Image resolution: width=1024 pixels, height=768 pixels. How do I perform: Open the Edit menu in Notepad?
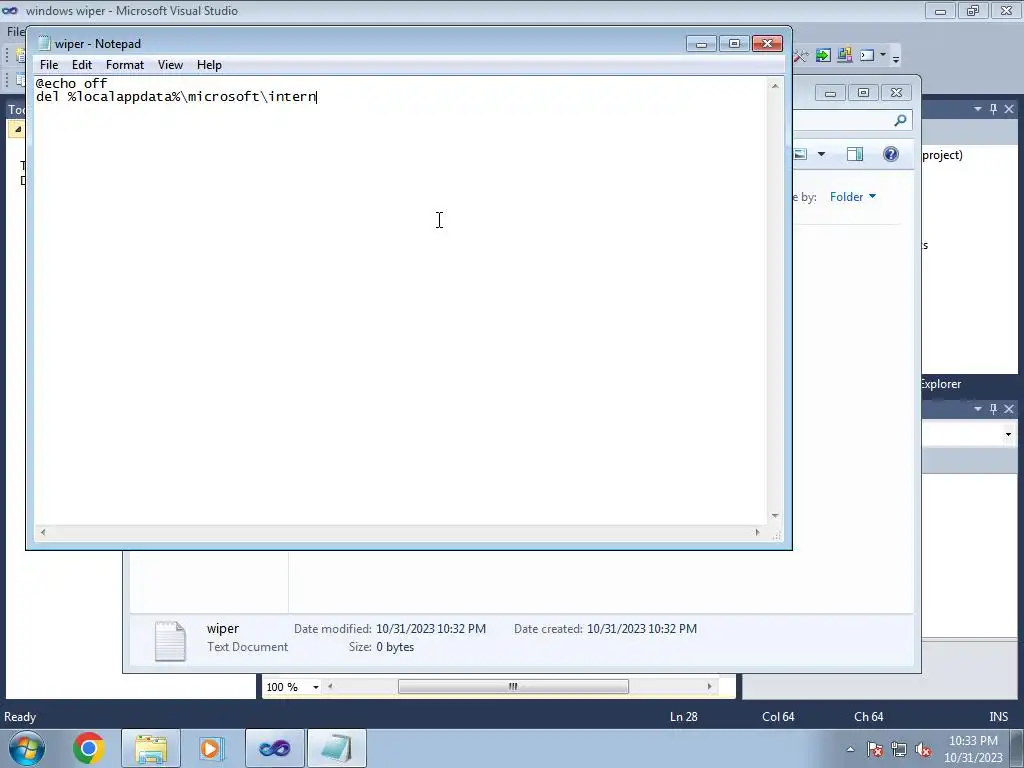(82, 65)
